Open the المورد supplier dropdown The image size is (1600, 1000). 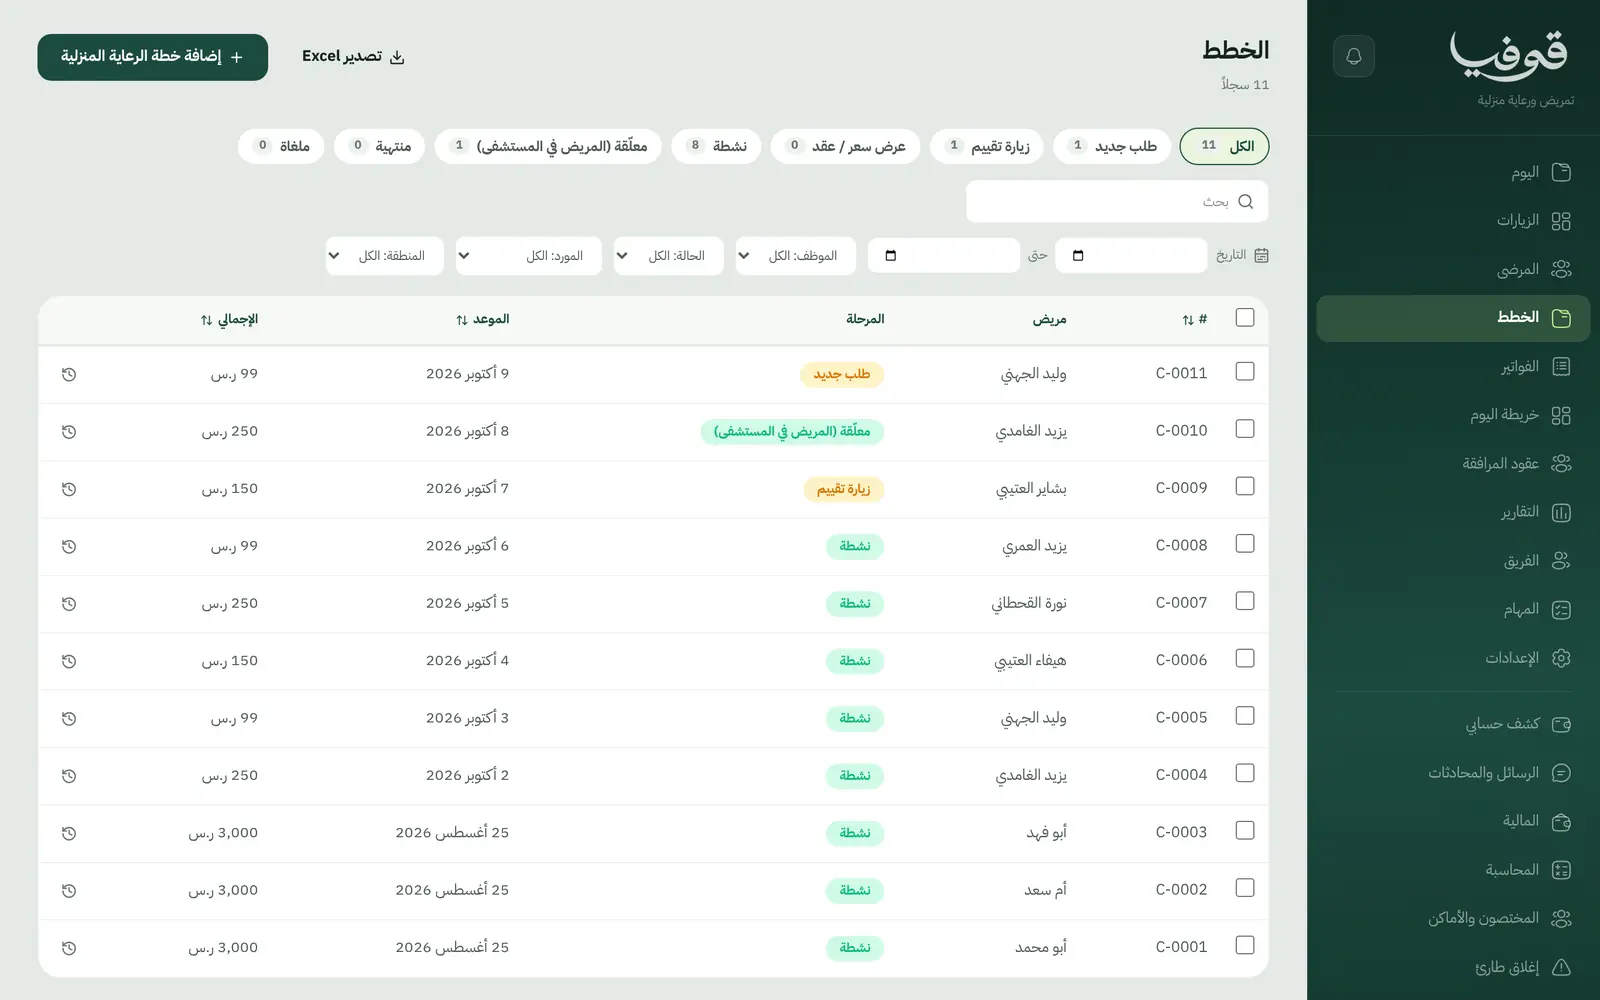[529, 256]
